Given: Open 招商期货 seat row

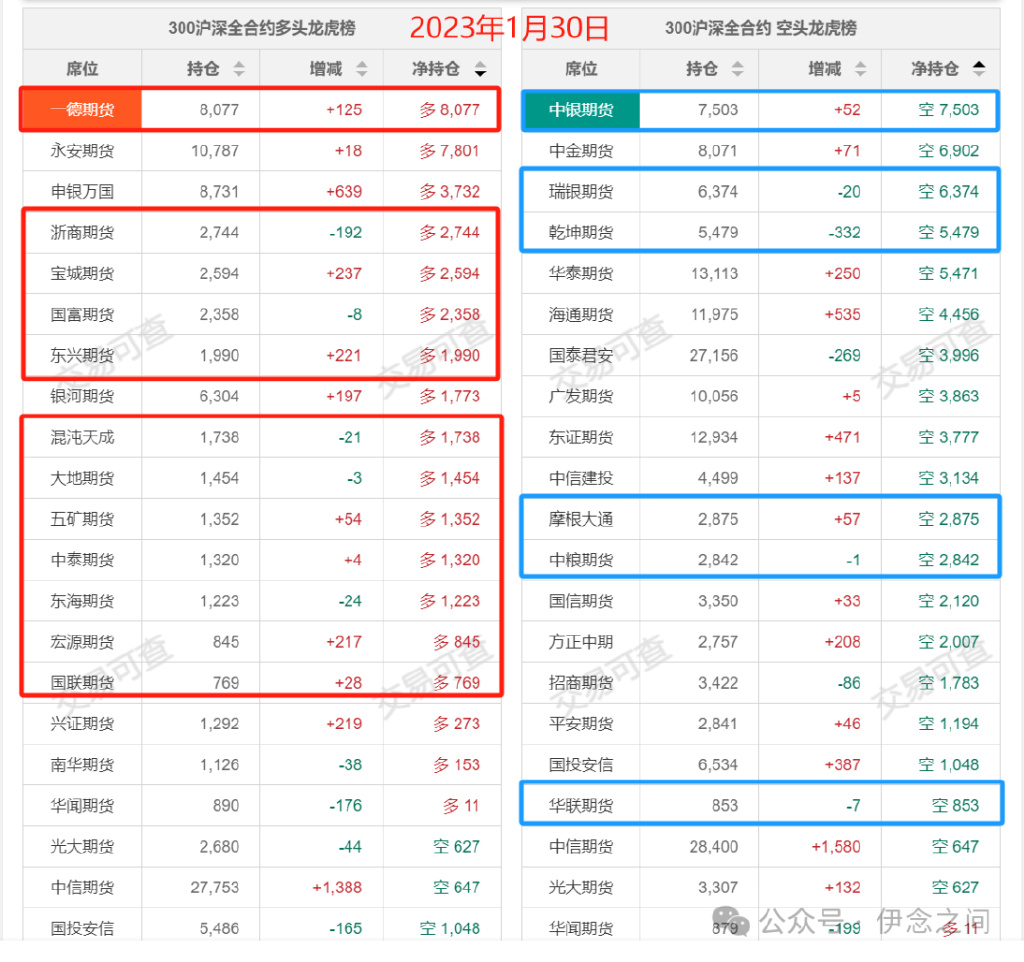Looking at the screenshot, I should pos(761,682).
